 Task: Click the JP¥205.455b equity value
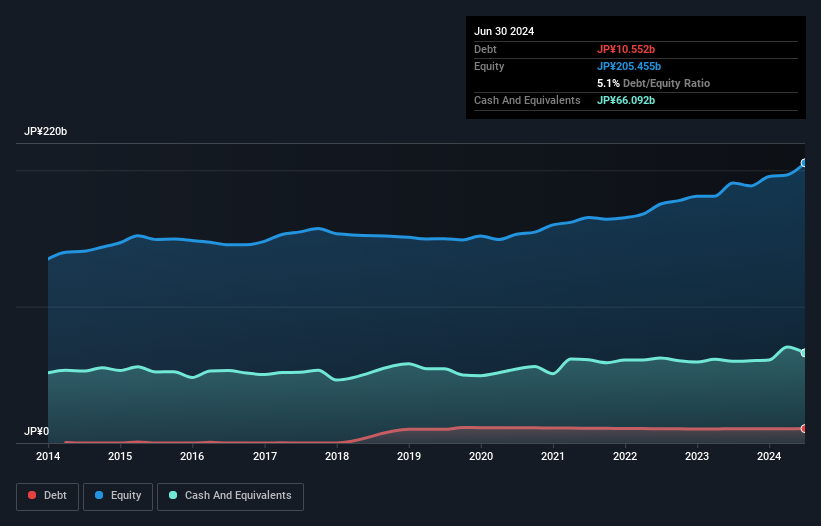click(x=629, y=66)
